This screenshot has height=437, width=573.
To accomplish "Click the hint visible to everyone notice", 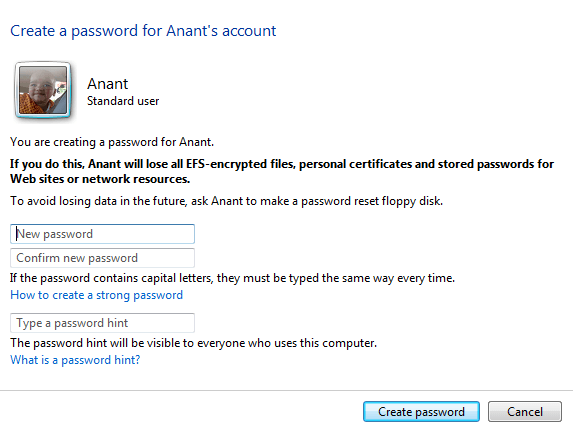I will [x=193, y=343].
